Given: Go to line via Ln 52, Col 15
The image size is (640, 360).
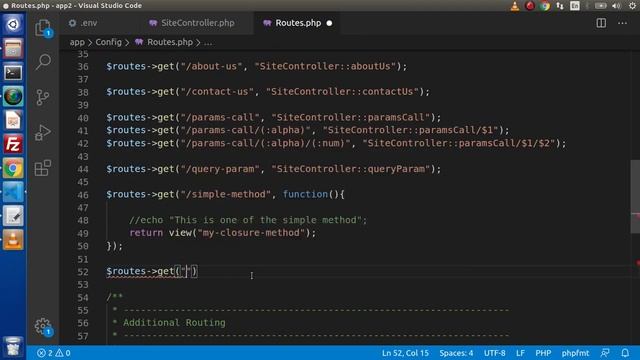Looking at the screenshot, I should pyautogui.click(x=405, y=353).
